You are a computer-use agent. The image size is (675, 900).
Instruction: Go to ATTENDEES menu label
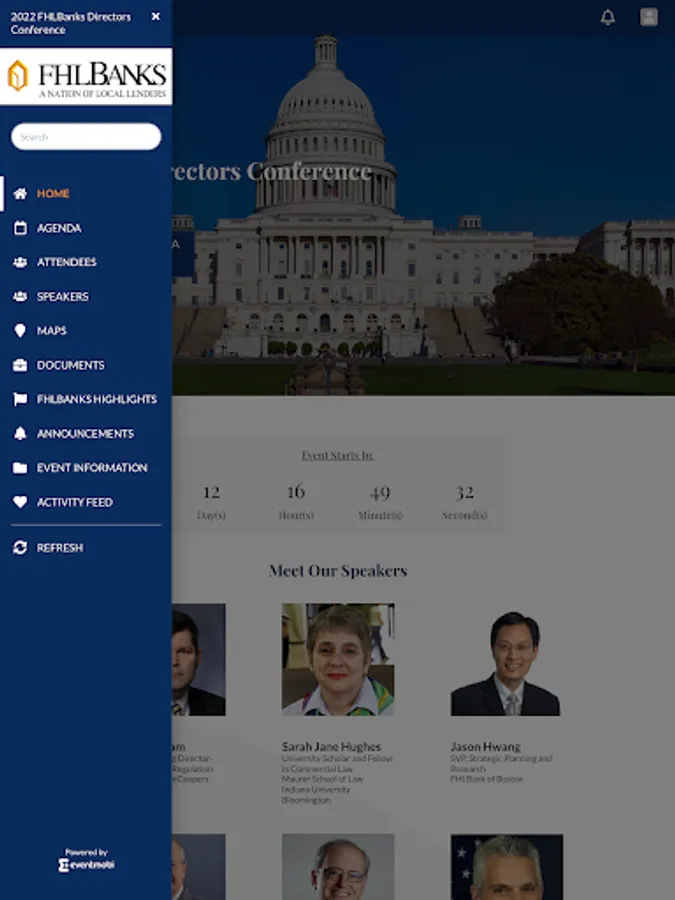click(x=67, y=262)
